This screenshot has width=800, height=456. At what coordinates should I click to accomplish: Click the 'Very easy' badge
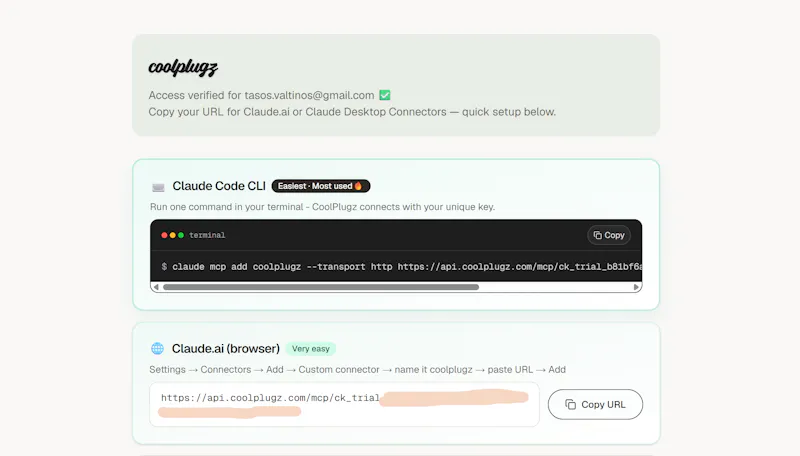pyautogui.click(x=311, y=349)
